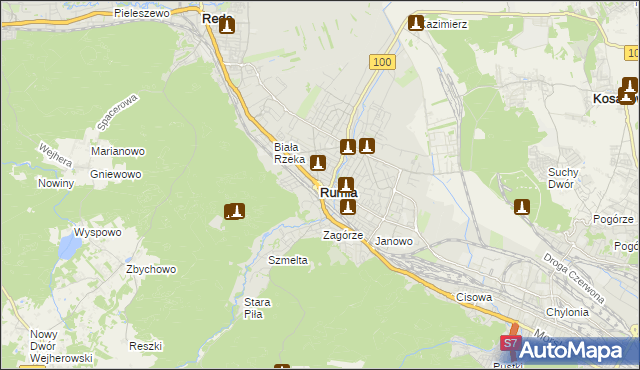The image size is (640, 370).
Task: Click the Chylonia district label
Action: (x=567, y=312)
